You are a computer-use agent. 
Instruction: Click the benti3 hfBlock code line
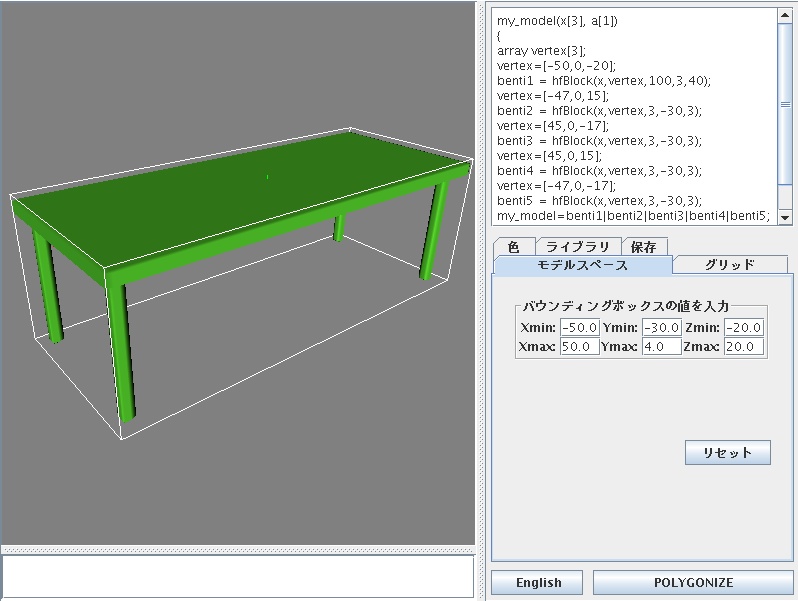600,140
